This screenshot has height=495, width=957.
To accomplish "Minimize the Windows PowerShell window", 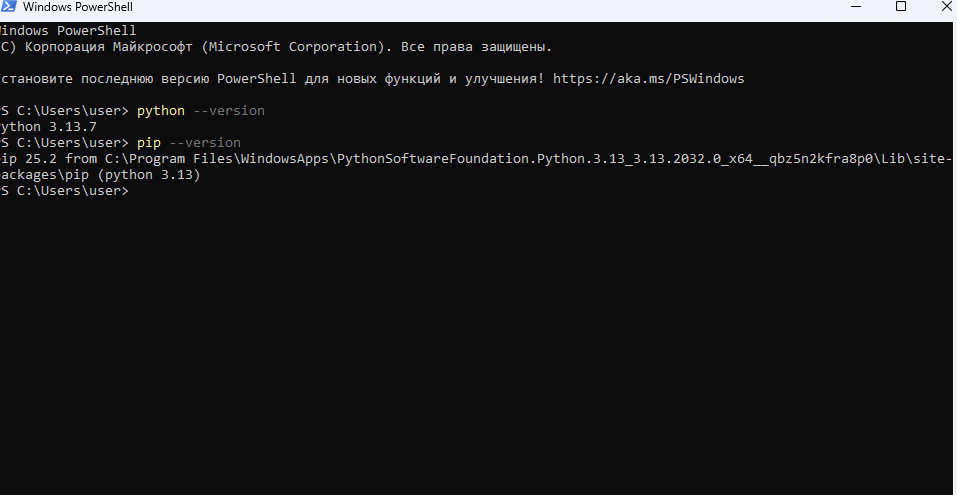I will click(856, 7).
